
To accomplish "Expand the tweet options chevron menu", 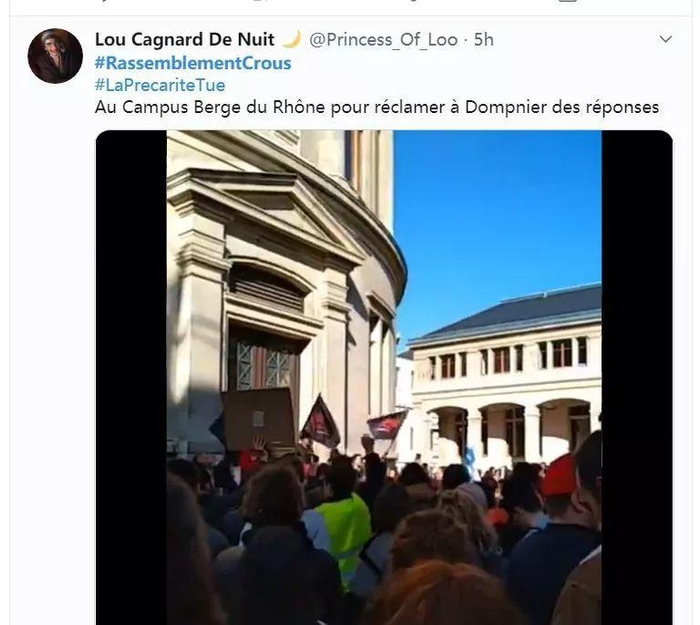I will [666, 39].
